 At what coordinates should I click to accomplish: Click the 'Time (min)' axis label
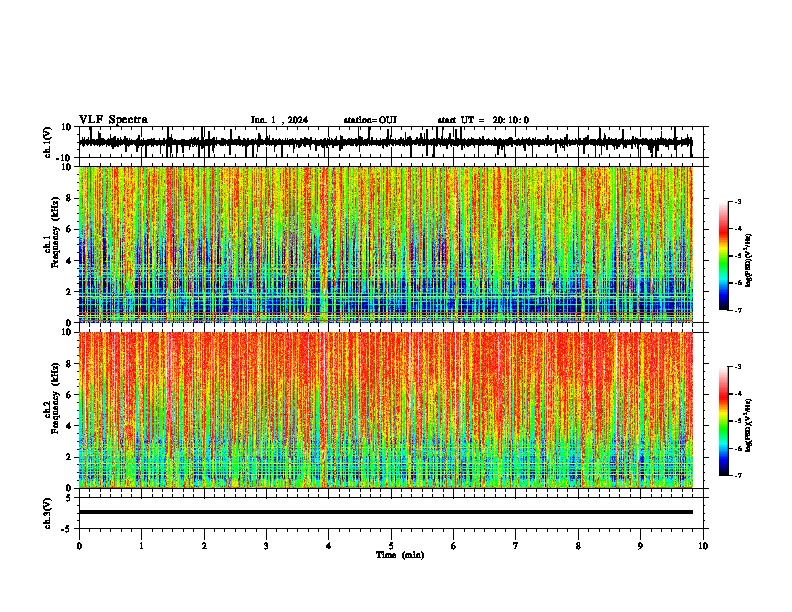coord(400,555)
